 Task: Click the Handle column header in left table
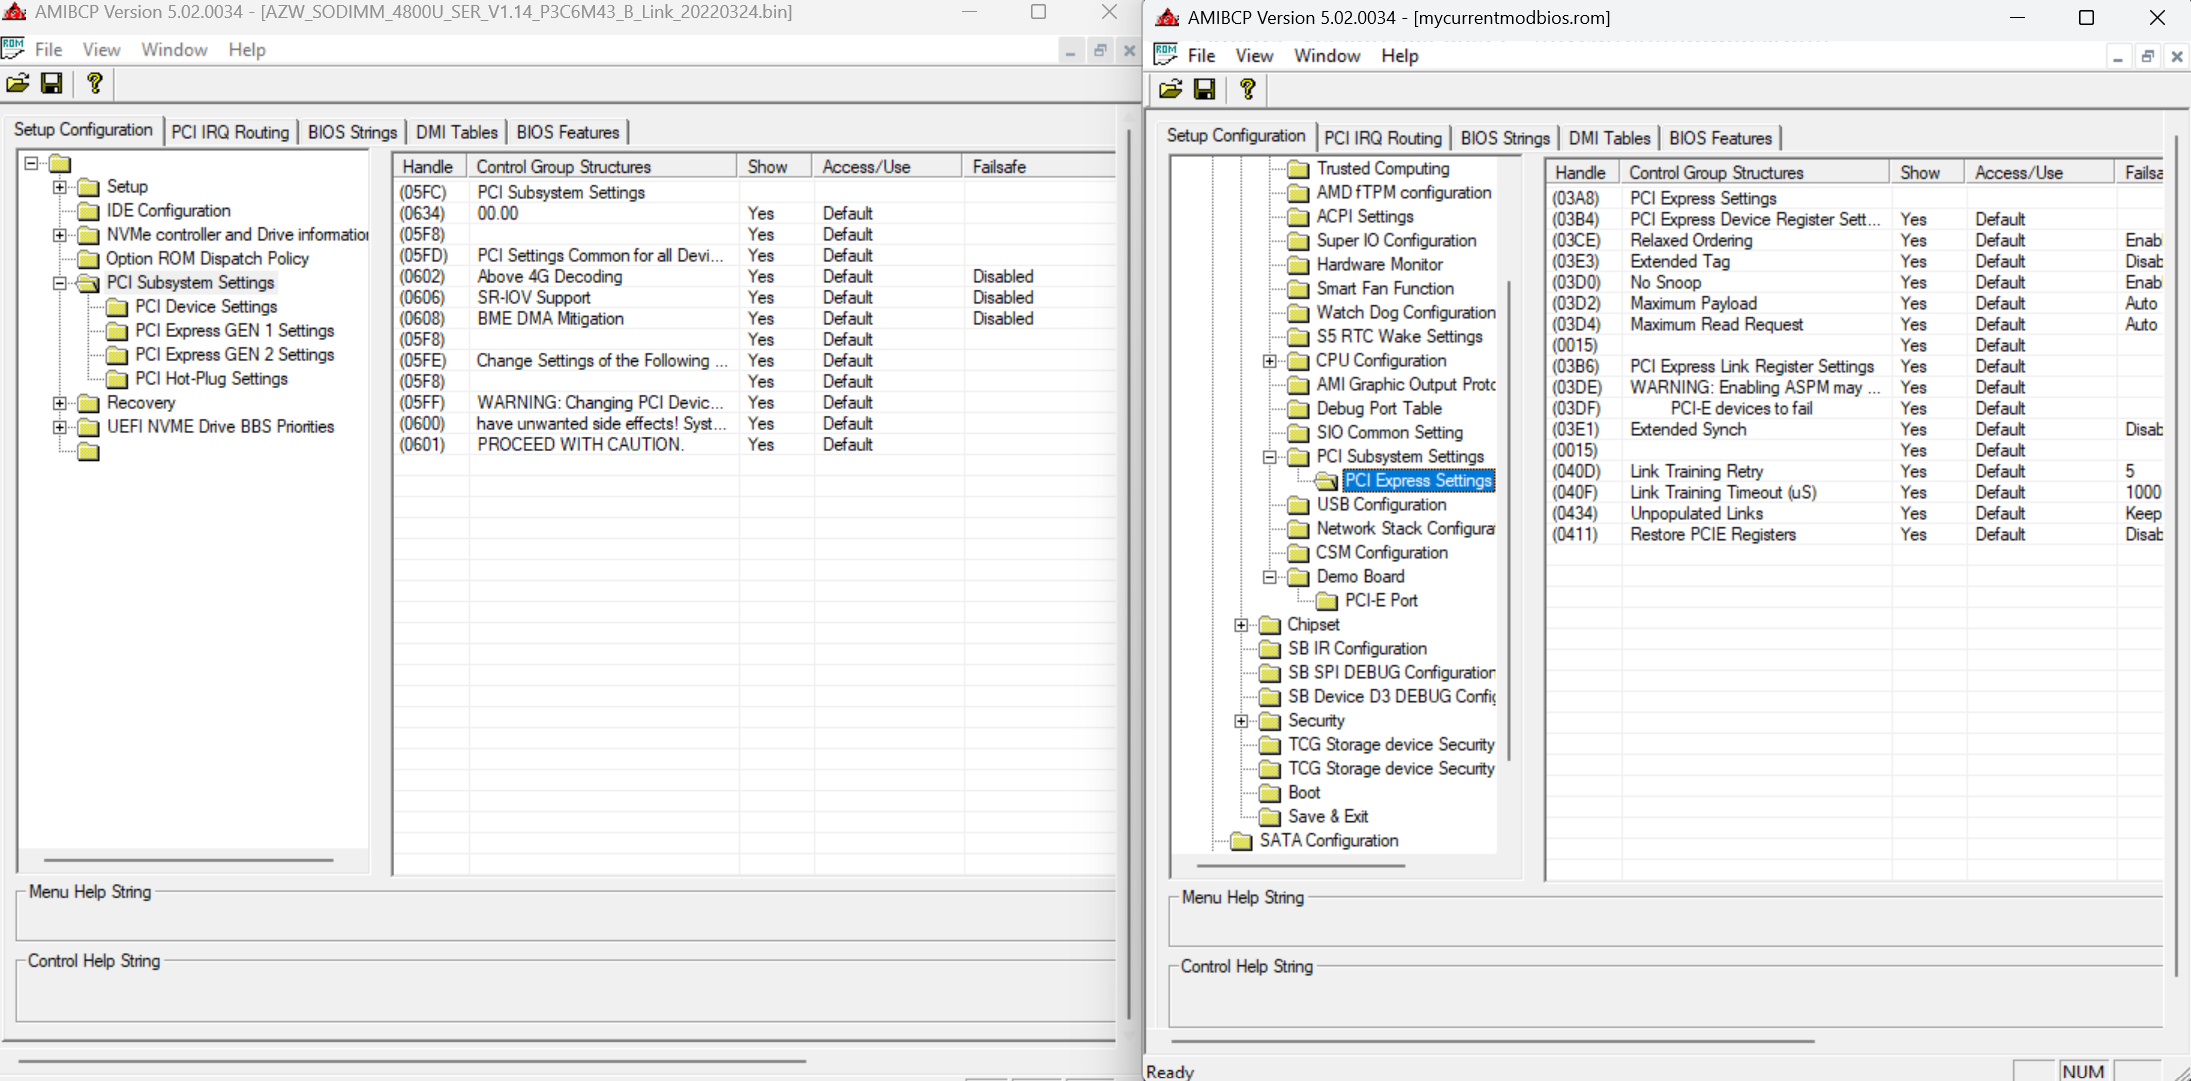(x=428, y=167)
